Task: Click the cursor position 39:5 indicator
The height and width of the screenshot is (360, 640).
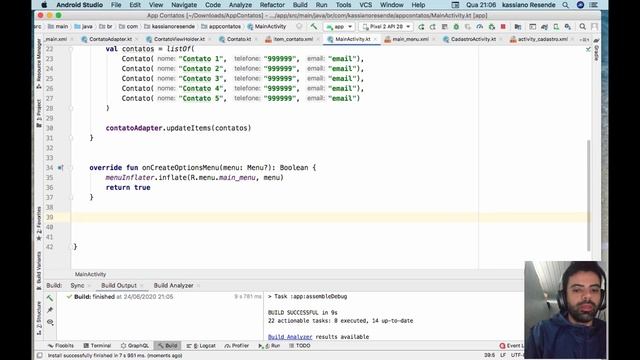Action: coord(489,356)
